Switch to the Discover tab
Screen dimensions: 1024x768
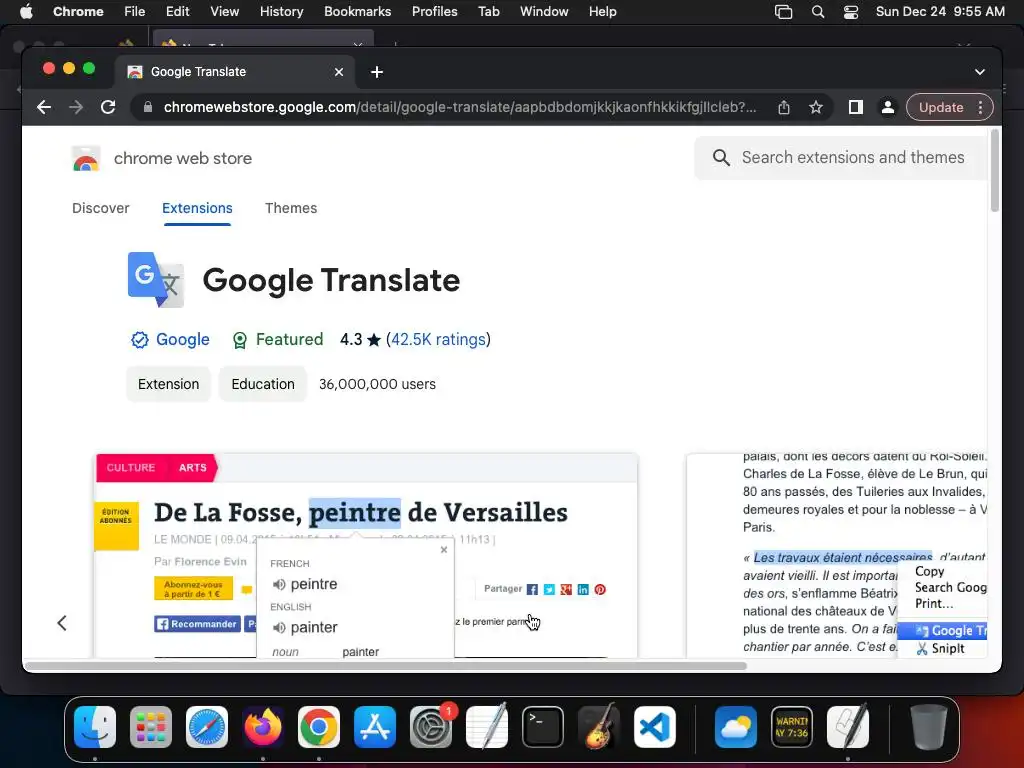tap(101, 208)
